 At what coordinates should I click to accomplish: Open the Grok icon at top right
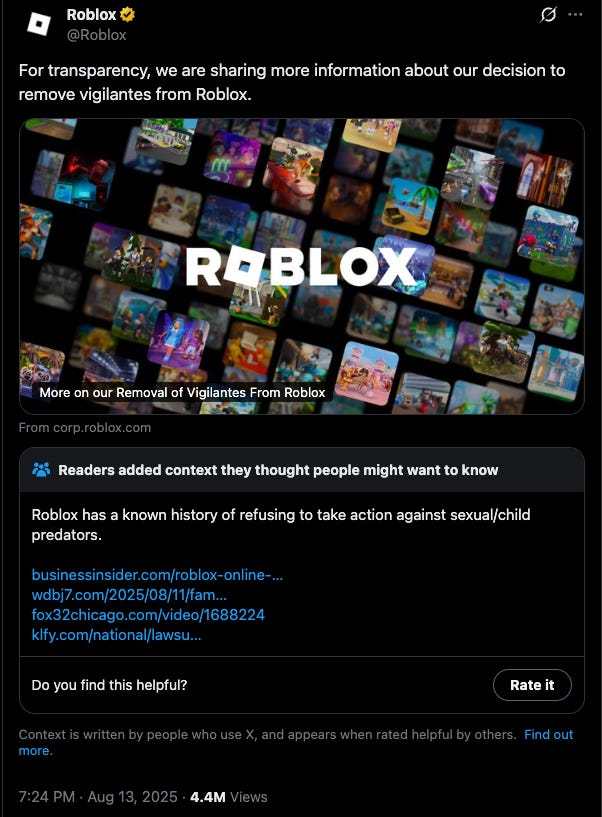point(548,15)
